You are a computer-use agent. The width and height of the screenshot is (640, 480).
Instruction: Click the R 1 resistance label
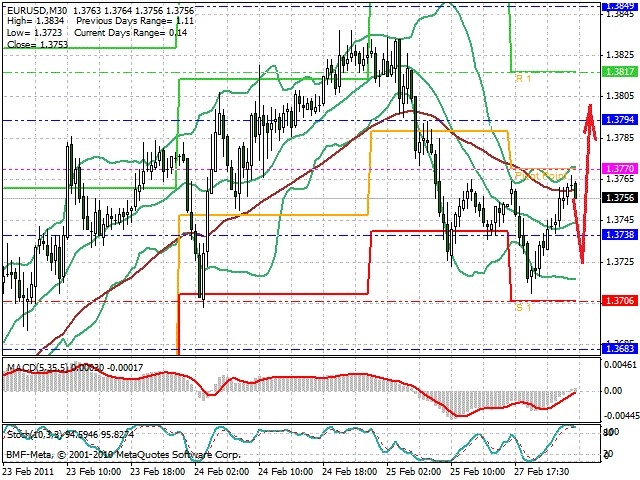(x=523, y=78)
